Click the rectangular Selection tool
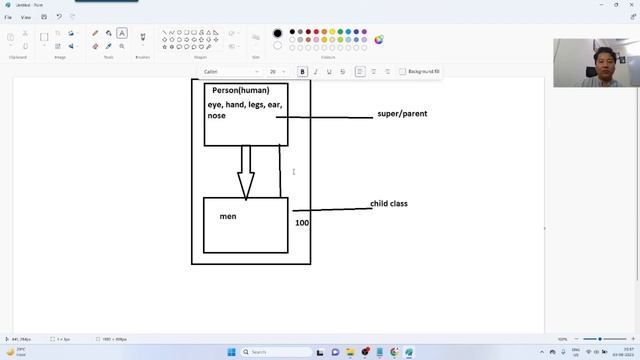640x360 pixels. pos(44,37)
